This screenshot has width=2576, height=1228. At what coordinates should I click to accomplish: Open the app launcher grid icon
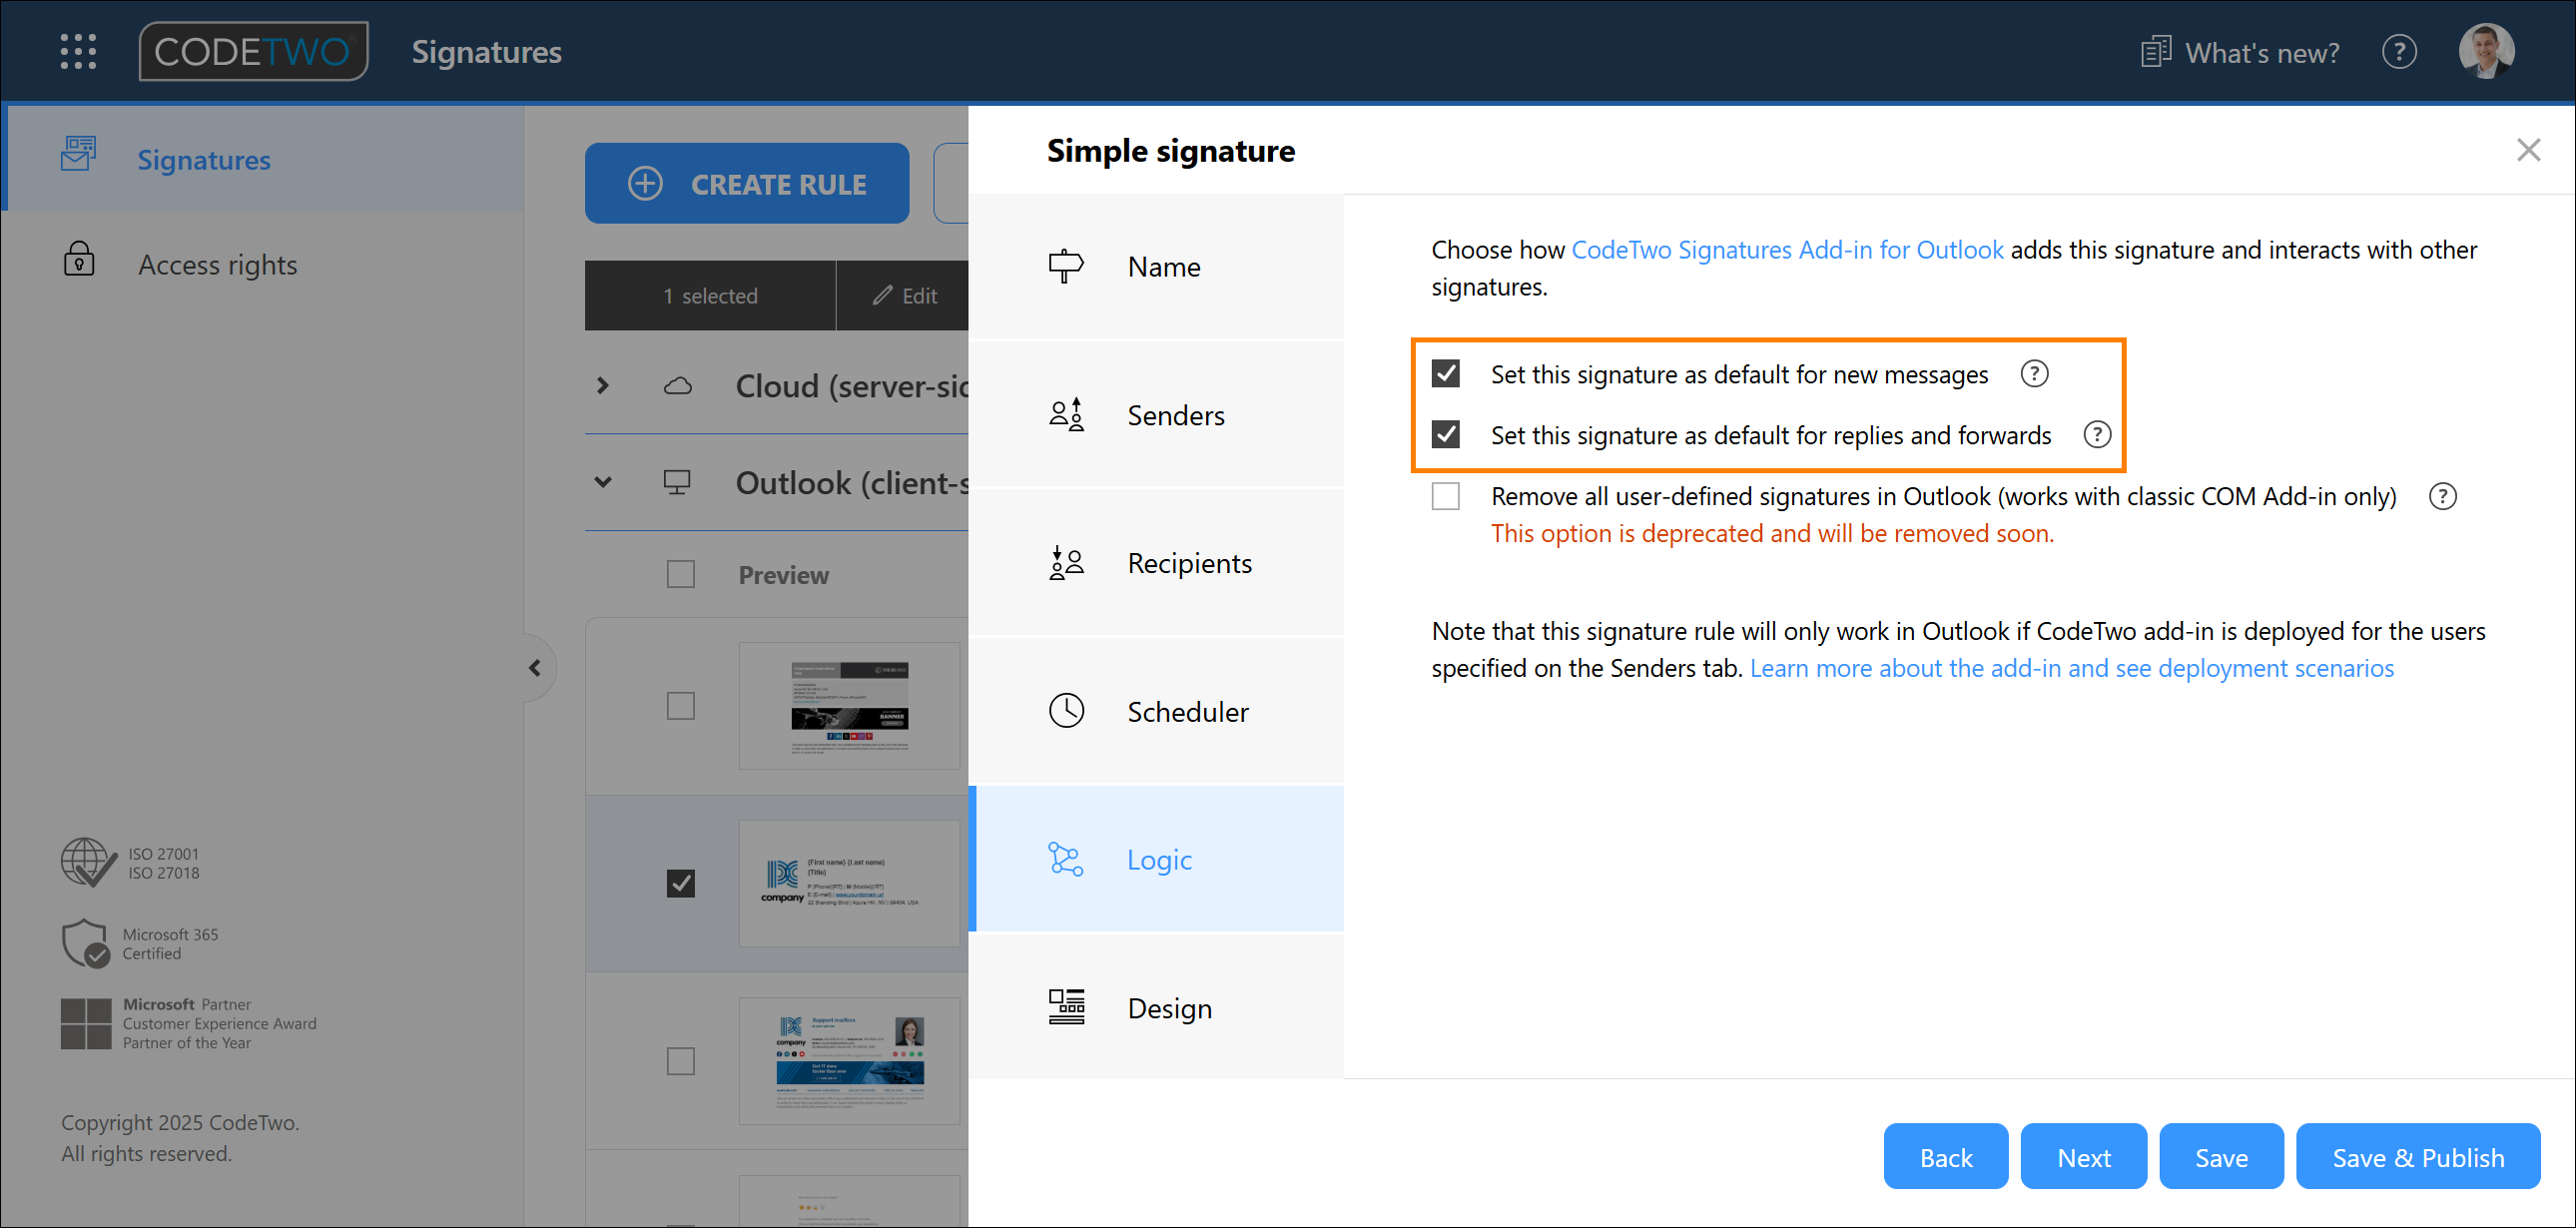point(78,51)
